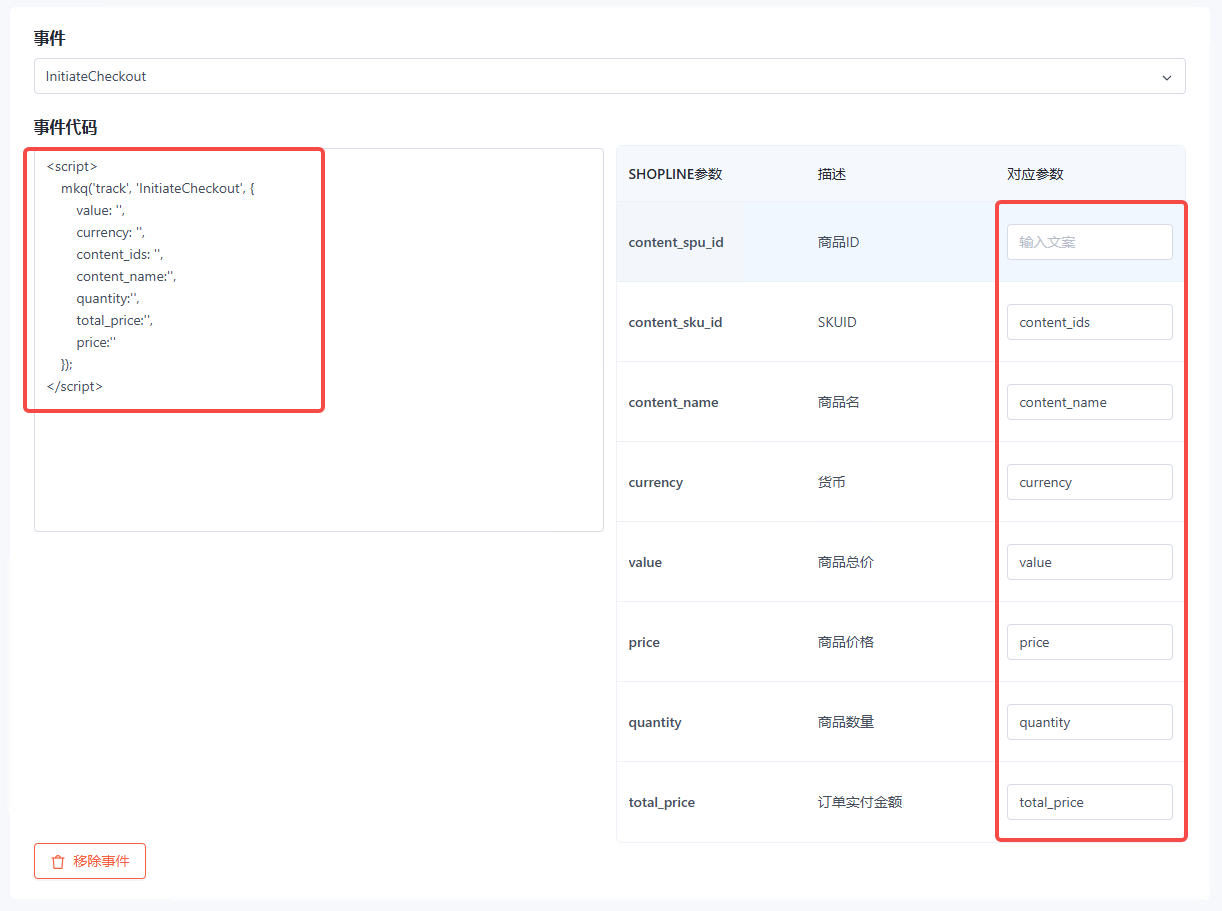Click the closing </script> tag line
The height and width of the screenshot is (911, 1222).
pyautogui.click(x=74, y=386)
